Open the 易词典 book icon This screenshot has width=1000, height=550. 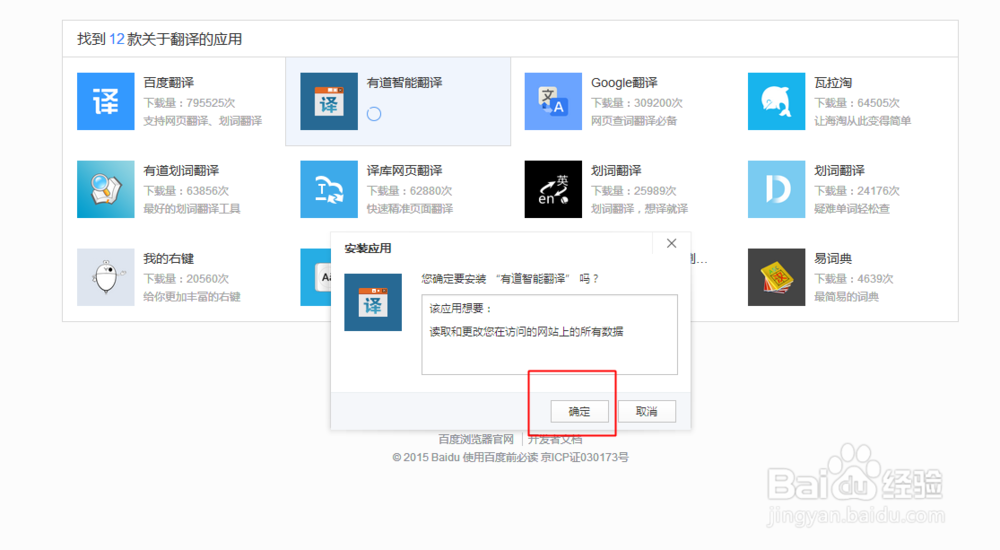click(x=776, y=278)
